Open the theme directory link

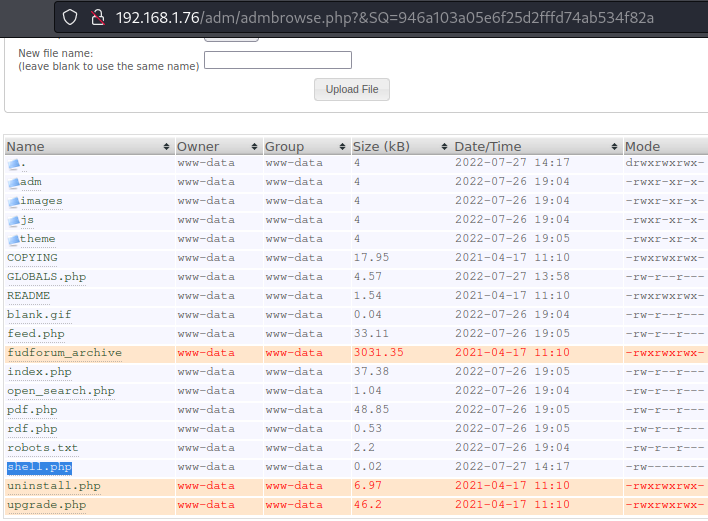pos(37,239)
